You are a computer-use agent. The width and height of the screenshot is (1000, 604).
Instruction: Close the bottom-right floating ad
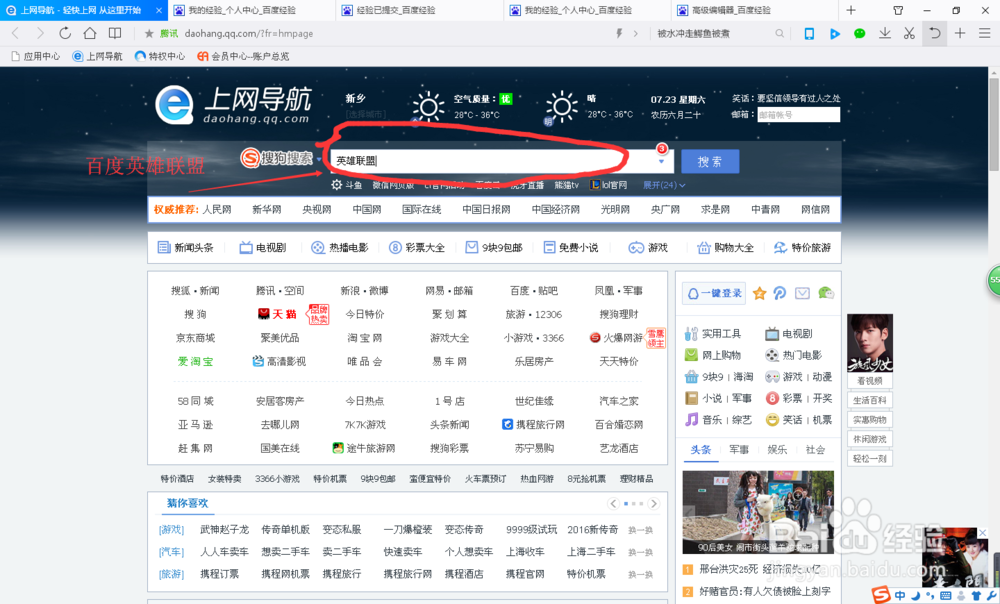coord(983,533)
